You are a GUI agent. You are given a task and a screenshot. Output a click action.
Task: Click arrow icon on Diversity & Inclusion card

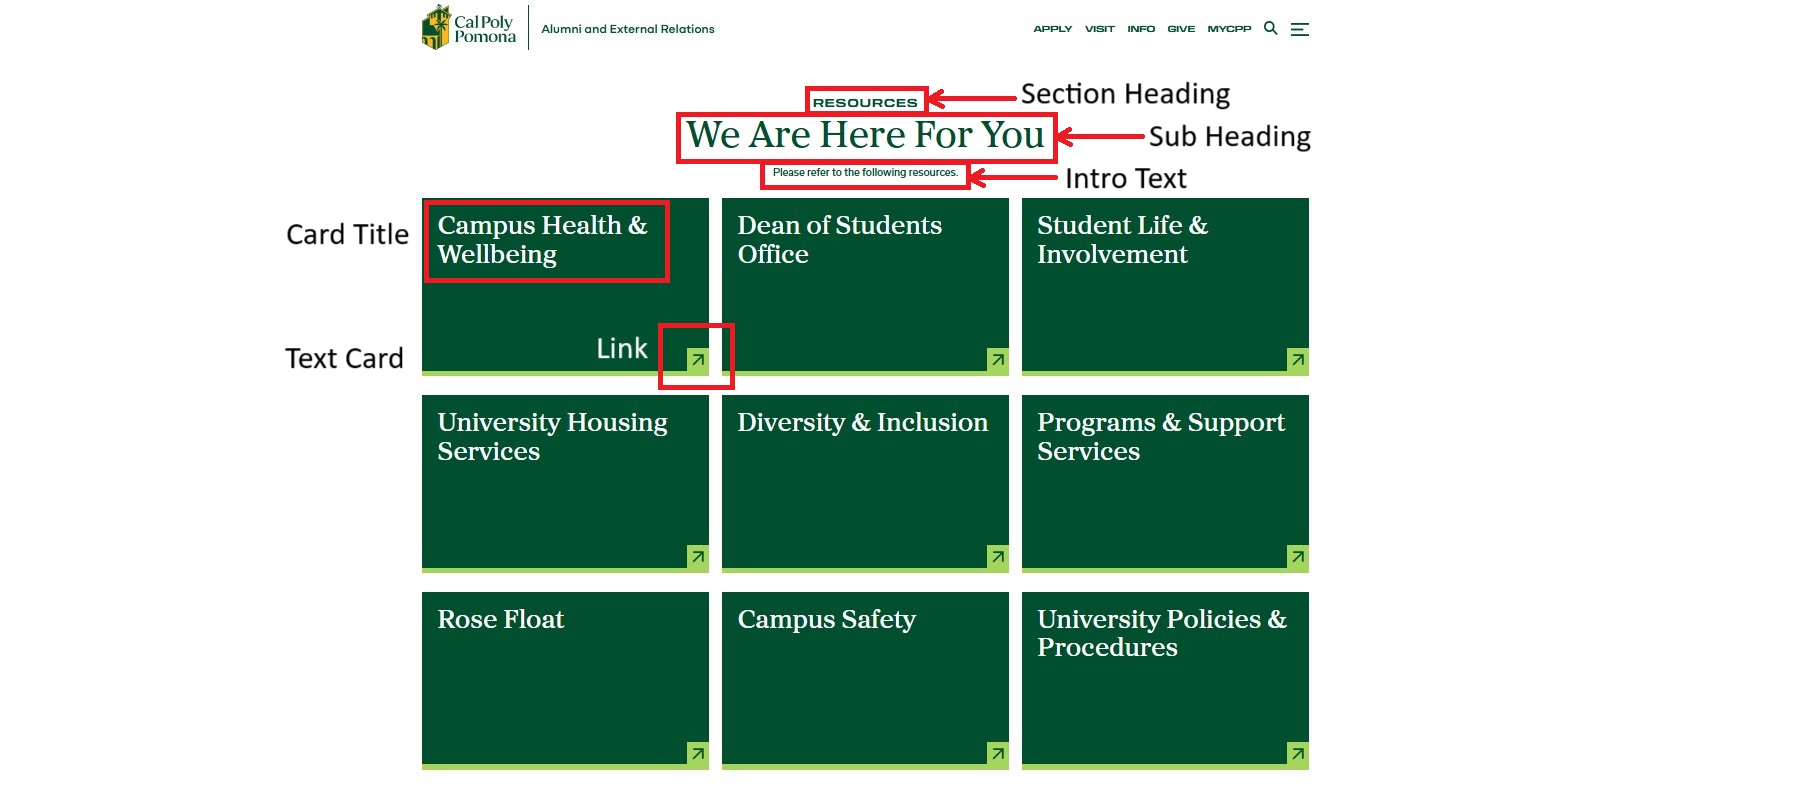point(997,556)
